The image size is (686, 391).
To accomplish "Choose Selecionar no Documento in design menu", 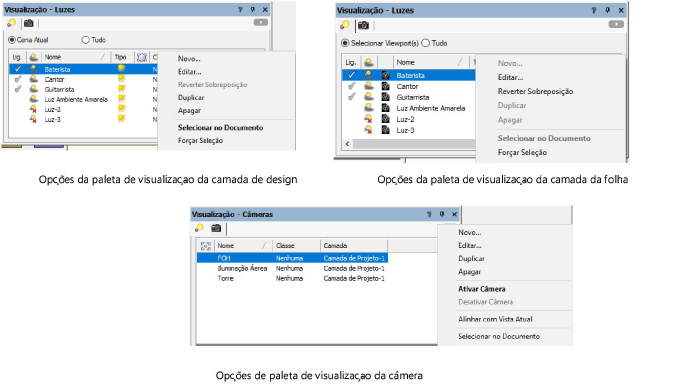I will (x=220, y=128).
